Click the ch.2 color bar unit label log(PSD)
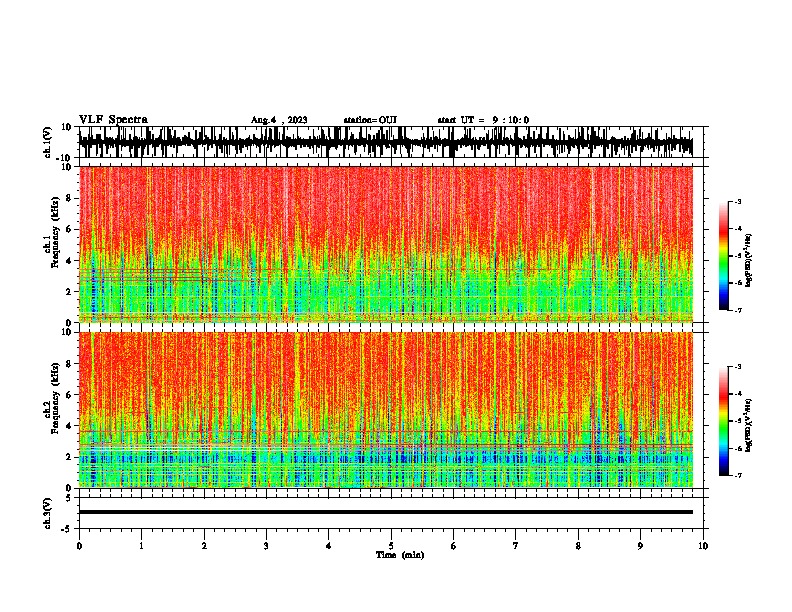792x612 pixels. tap(749, 425)
